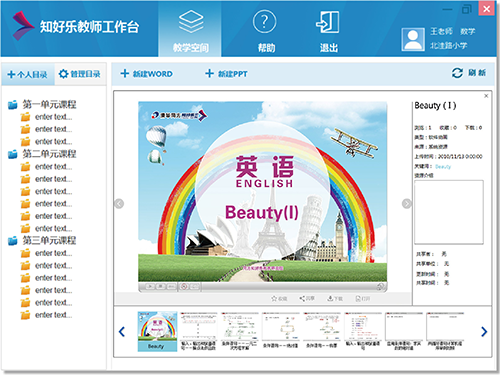Switch to the 管理目录 tab
Screen dimensions: 500x375
click(x=80, y=74)
